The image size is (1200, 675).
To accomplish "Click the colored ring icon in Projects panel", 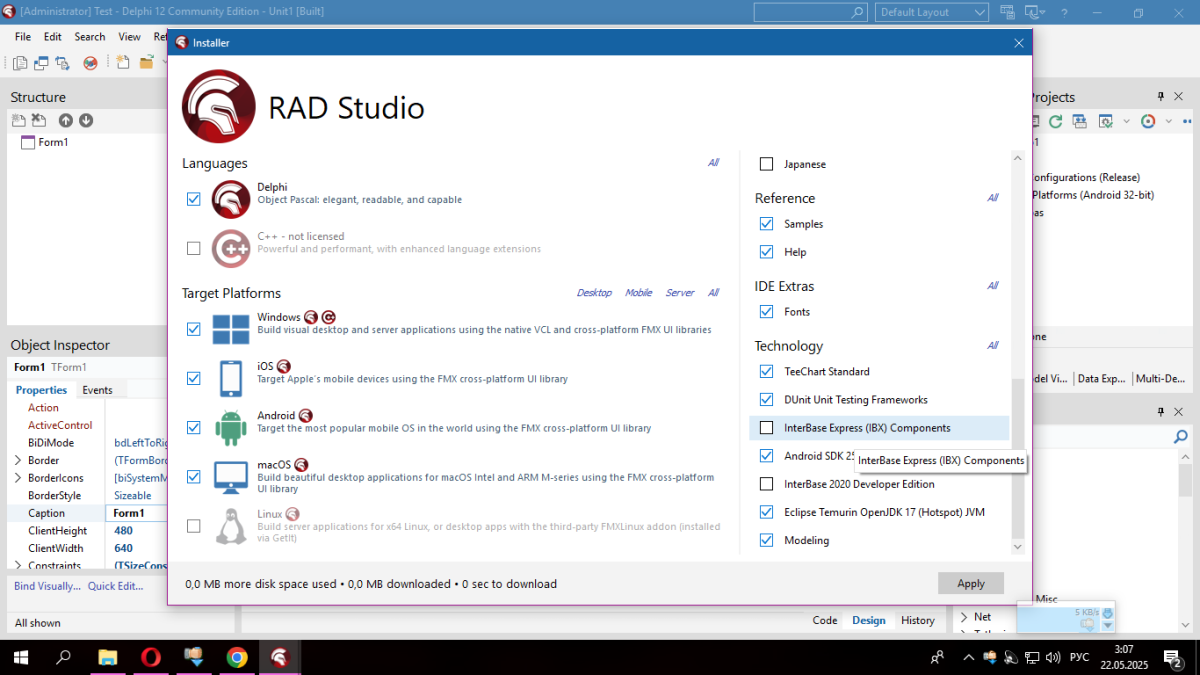I will [1148, 121].
